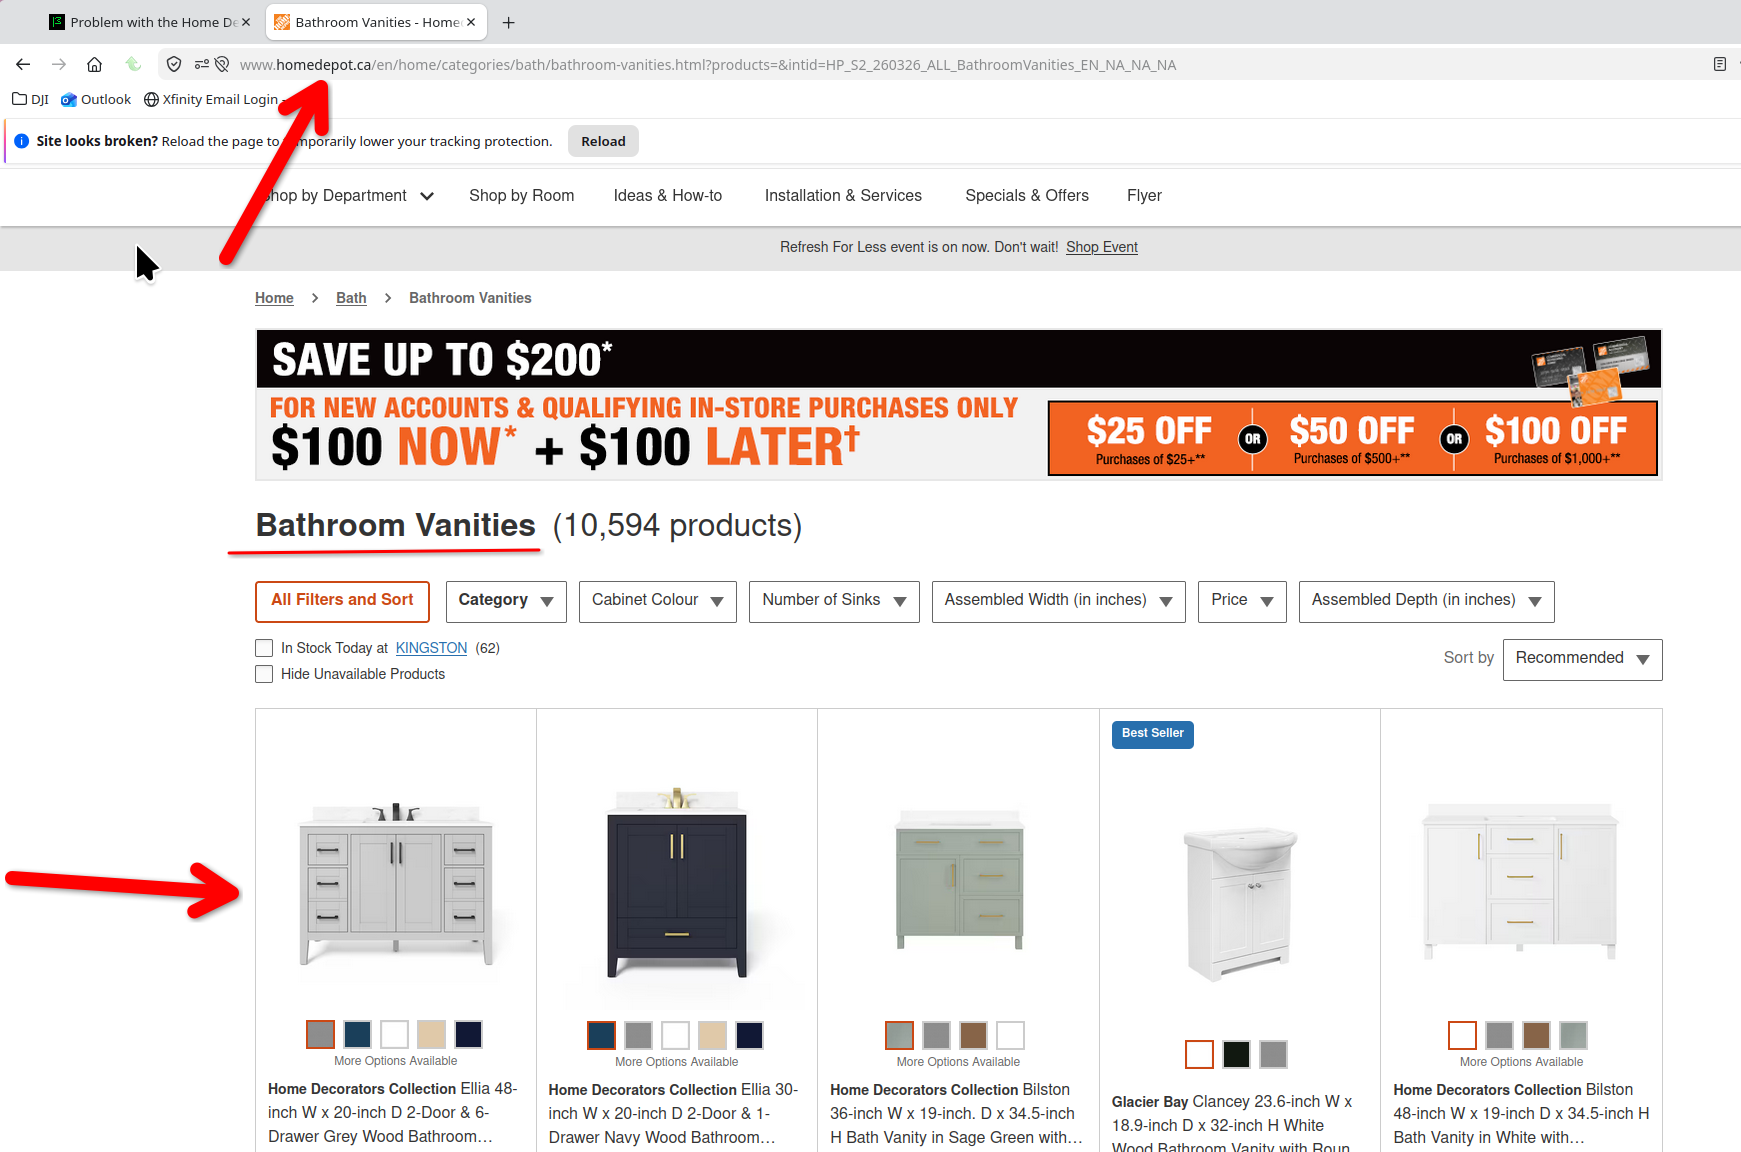The height and width of the screenshot is (1152, 1741).
Task: Open a new tab with the plus icon
Action: [508, 22]
